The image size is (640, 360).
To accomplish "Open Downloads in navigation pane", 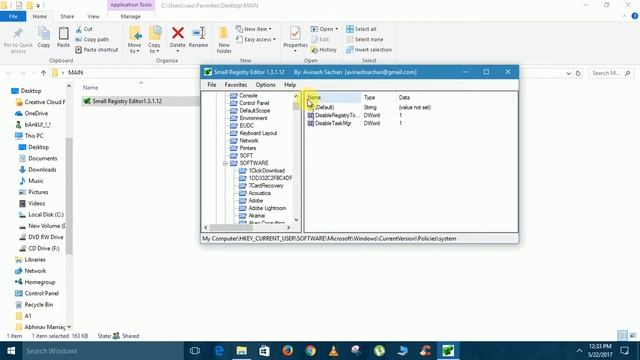I will tap(42, 170).
